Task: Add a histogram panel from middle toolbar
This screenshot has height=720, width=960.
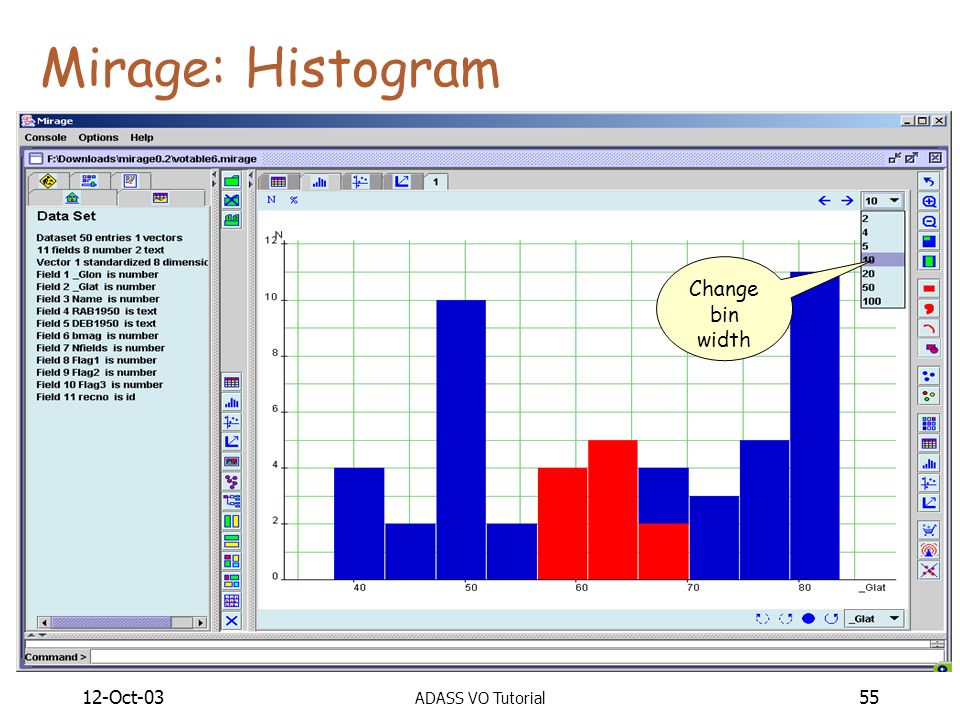Action: pos(231,402)
